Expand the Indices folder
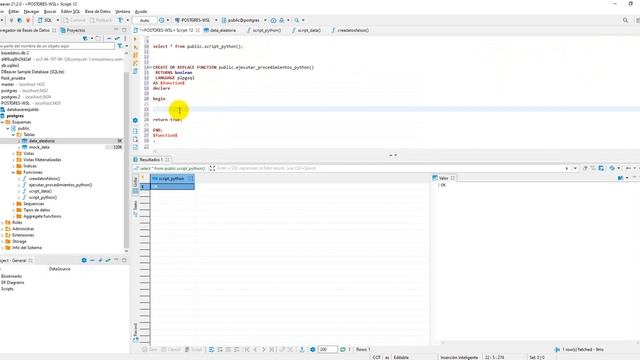 click(x=13, y=166)
